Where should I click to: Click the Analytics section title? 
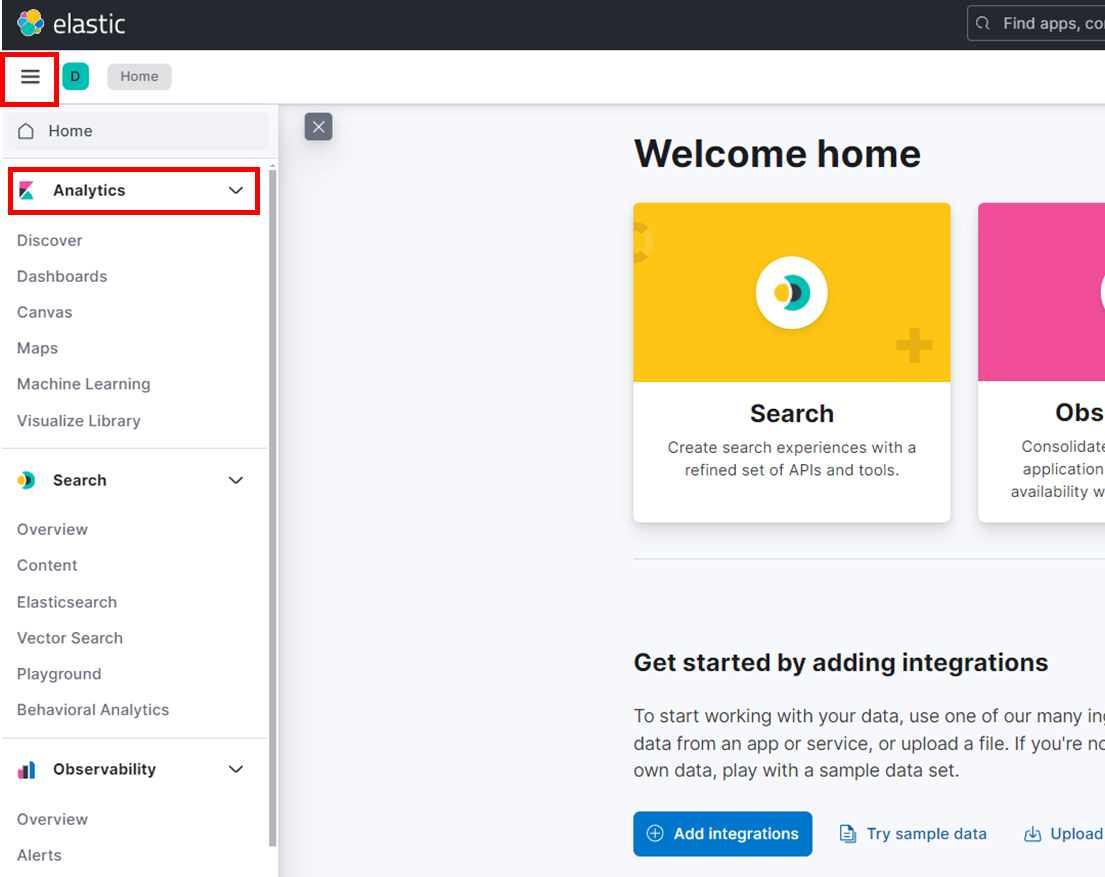coord(89,190)
